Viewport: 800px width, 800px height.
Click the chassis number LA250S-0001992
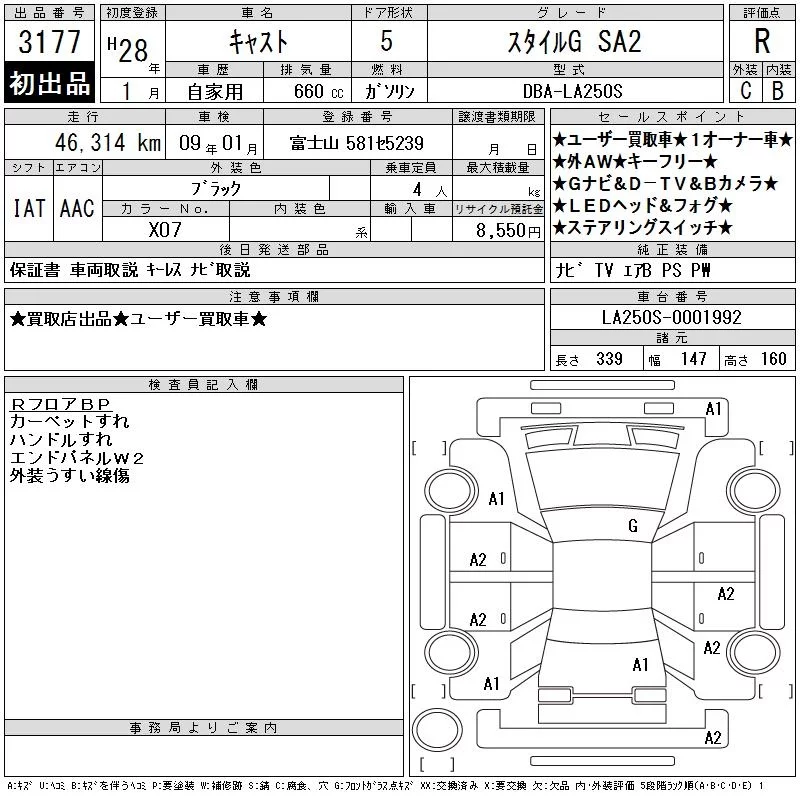tap(671, 317)
